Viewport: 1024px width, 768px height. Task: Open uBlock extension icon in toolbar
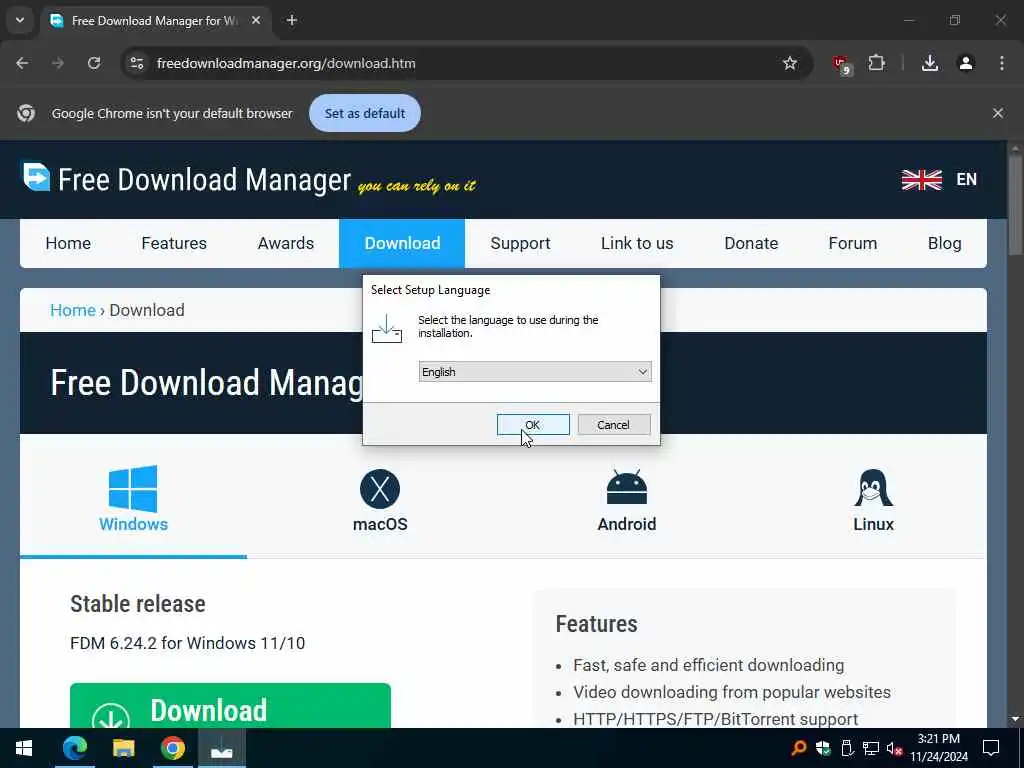[x=841, y=64]
